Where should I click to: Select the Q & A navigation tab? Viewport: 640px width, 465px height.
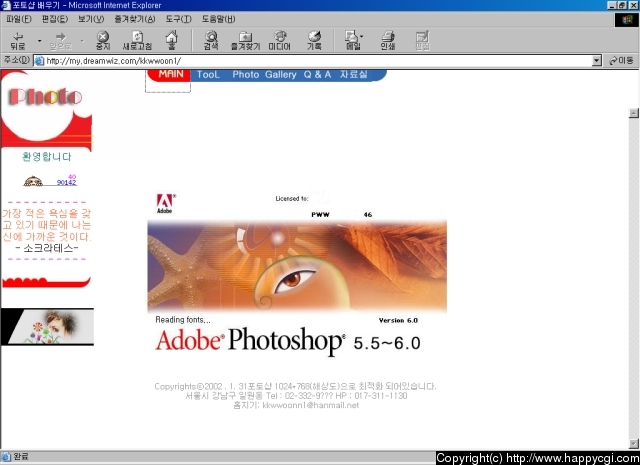point(317,75)
